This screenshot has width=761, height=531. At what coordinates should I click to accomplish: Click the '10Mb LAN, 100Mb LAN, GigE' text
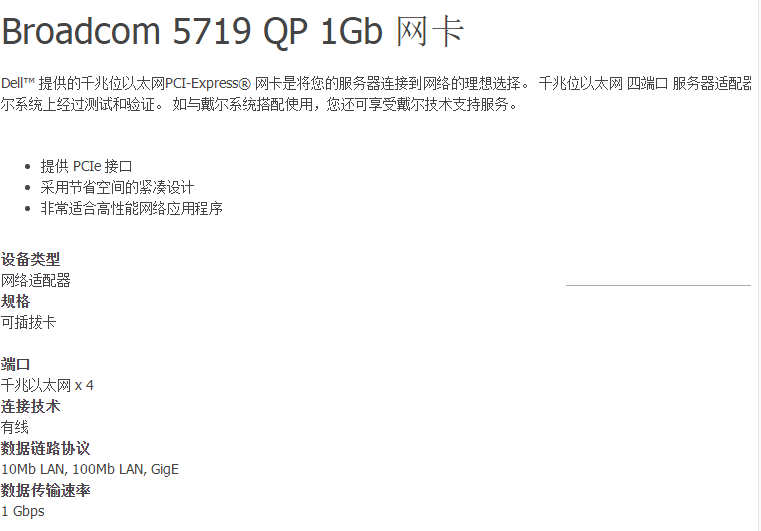pos(90,469)
